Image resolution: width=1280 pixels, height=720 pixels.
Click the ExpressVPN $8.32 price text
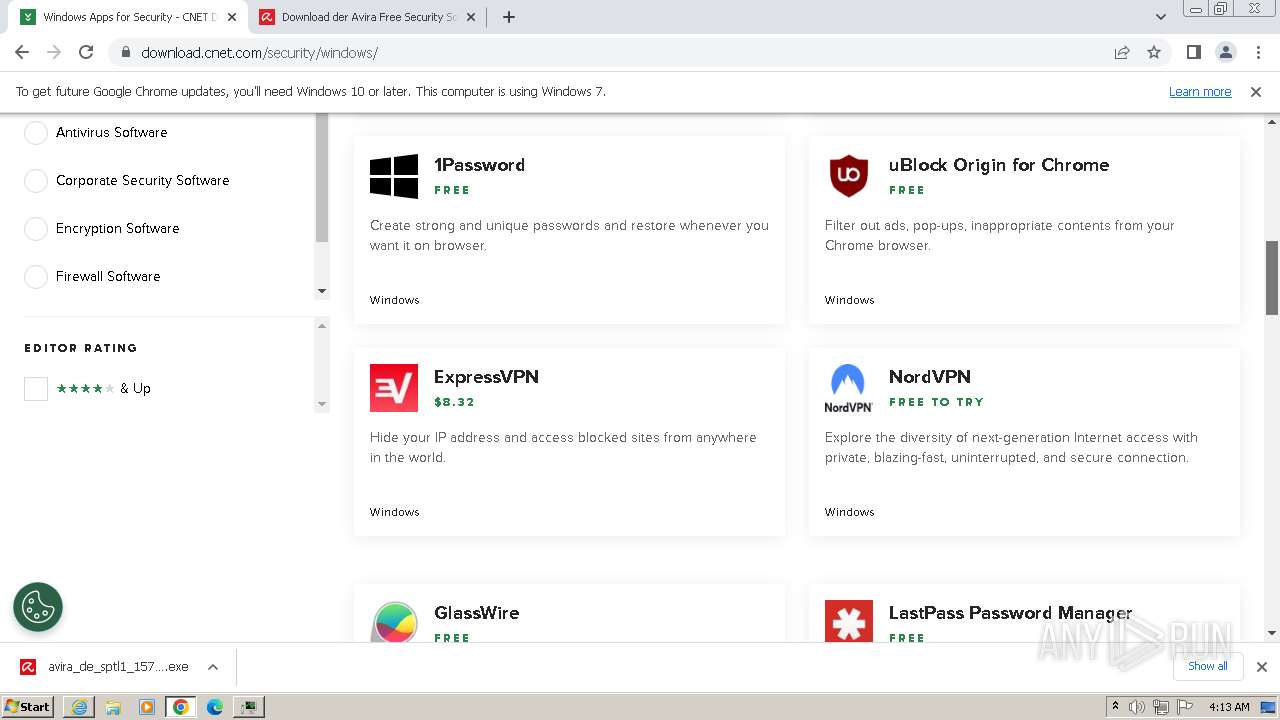coord(454,402)
